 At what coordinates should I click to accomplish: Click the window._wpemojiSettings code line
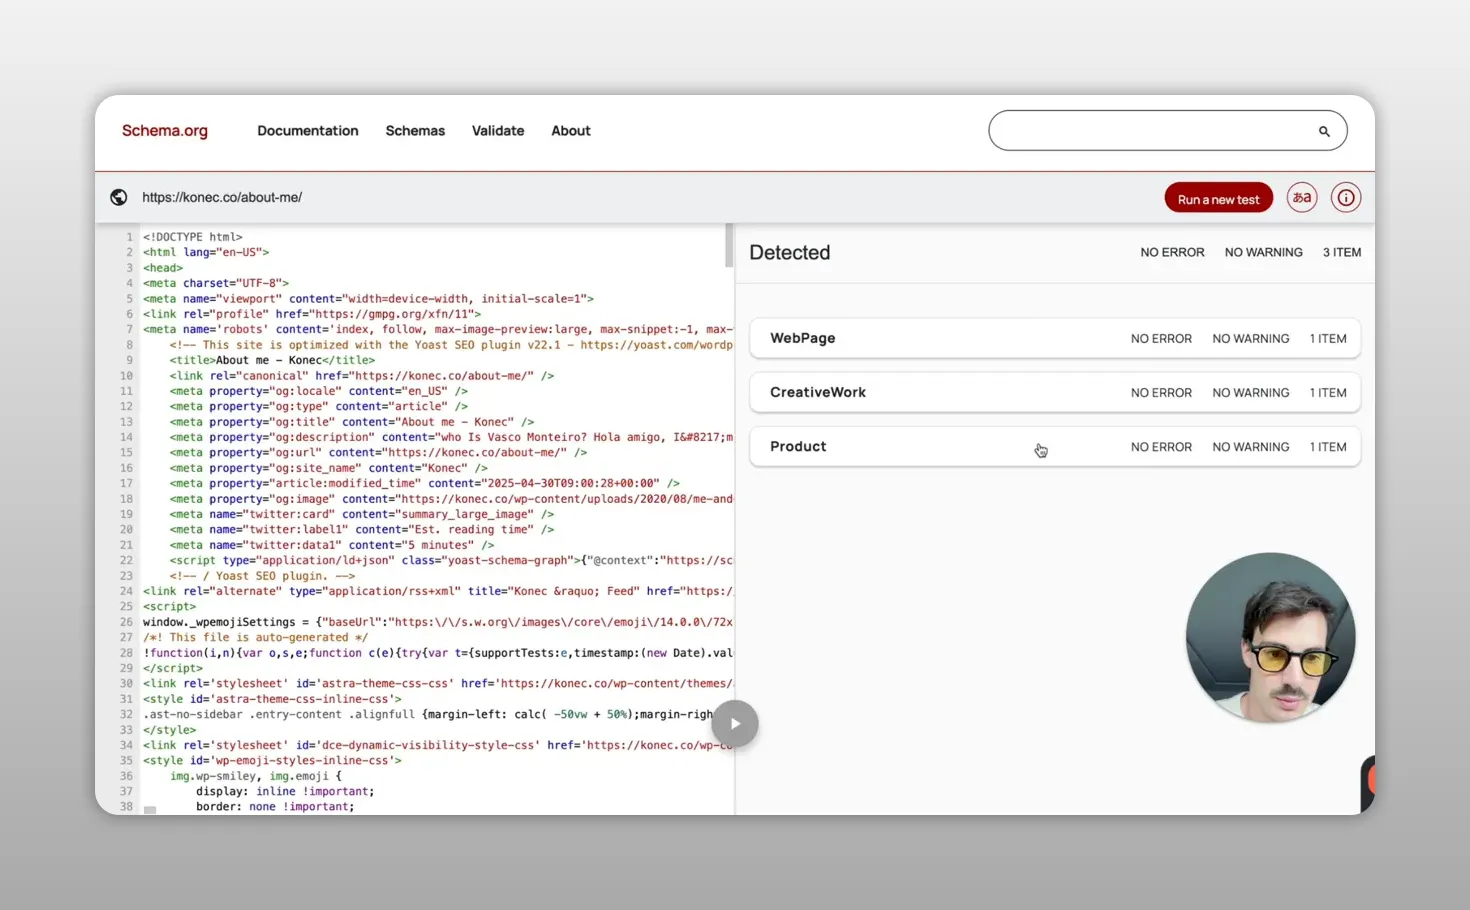pyautogui.click(x=438, y=622)
